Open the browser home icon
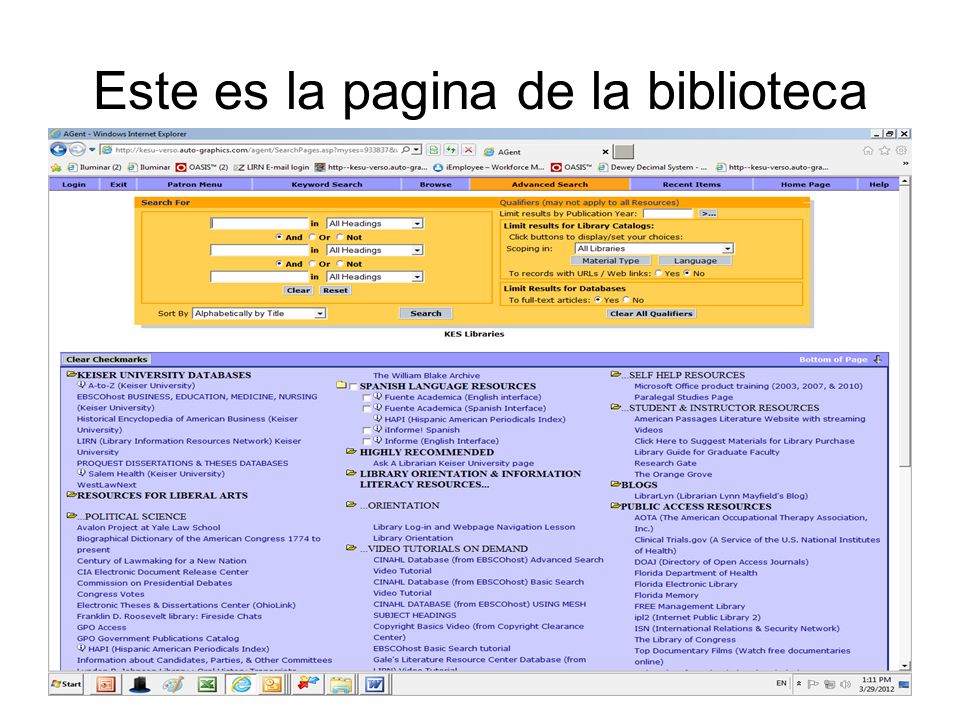The width and height of the screenshot is (960, 720). point(868,151)
